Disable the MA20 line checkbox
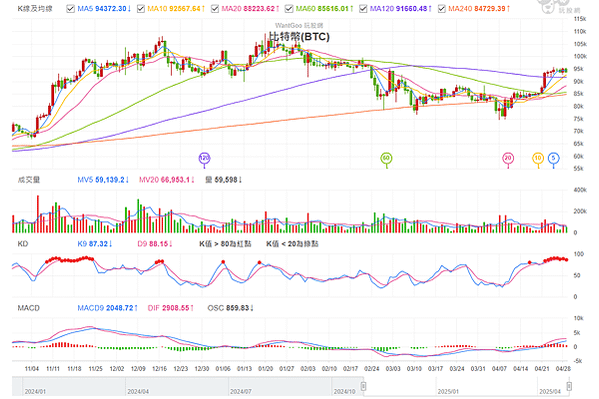 [x=215, y=8]
